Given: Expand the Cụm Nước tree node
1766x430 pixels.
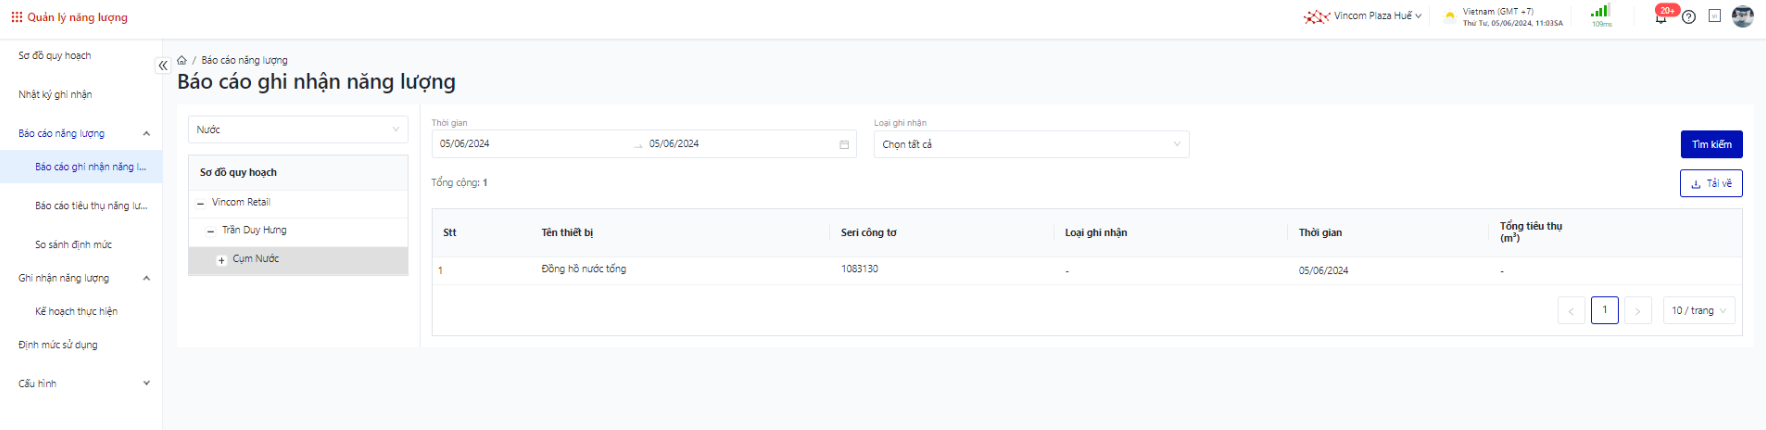Looking at the screenshot, I should pos(221,260).
